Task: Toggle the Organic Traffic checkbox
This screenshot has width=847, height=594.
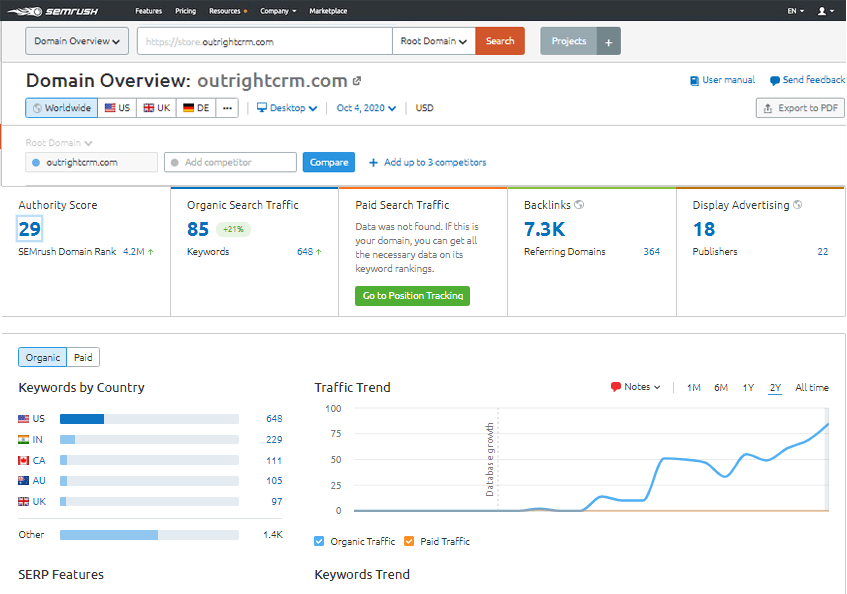Action: [319, 541]
